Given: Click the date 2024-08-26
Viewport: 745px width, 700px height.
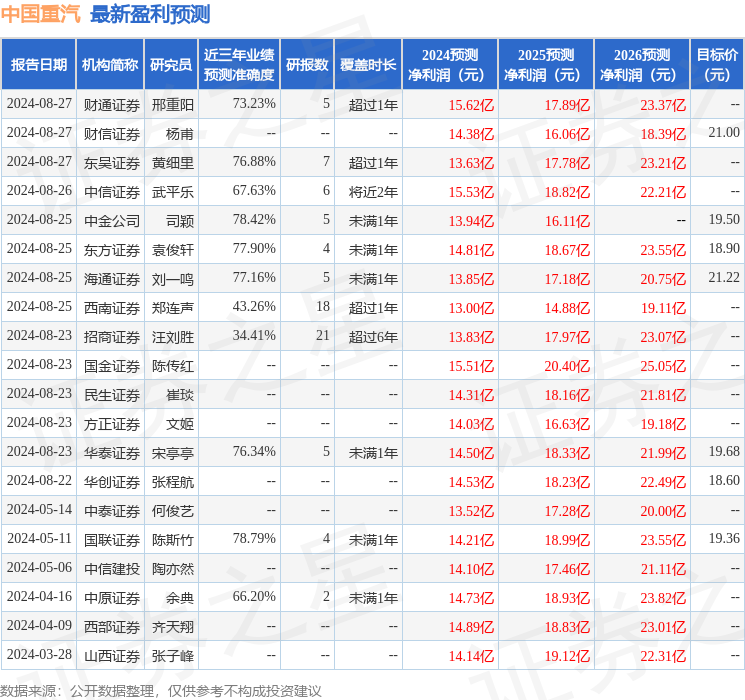Looking at the screenshot, I should (39, 191).
